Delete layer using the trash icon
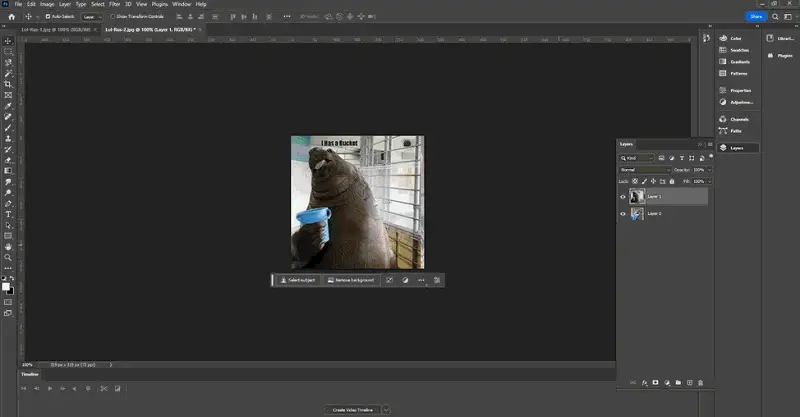 tap(701, 382)
